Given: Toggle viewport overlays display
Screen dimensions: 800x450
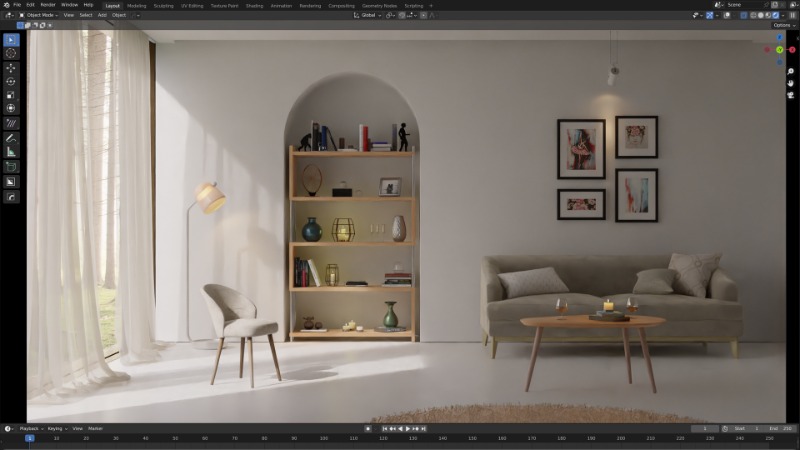Looking at the screenshot, I should (729, 15).
